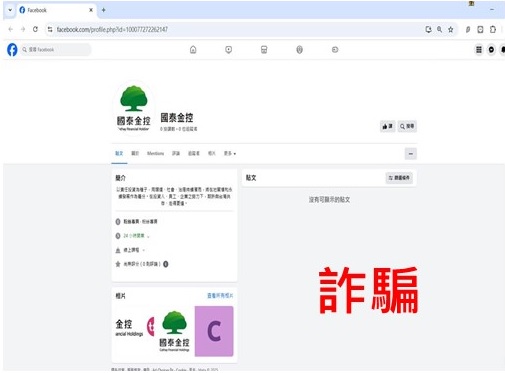
Task: Open the notifications bell icon
Action: tap(503, 50)
